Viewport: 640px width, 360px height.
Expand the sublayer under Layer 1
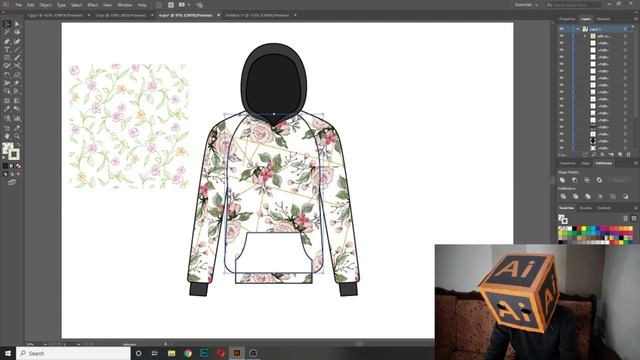point(585,36)
